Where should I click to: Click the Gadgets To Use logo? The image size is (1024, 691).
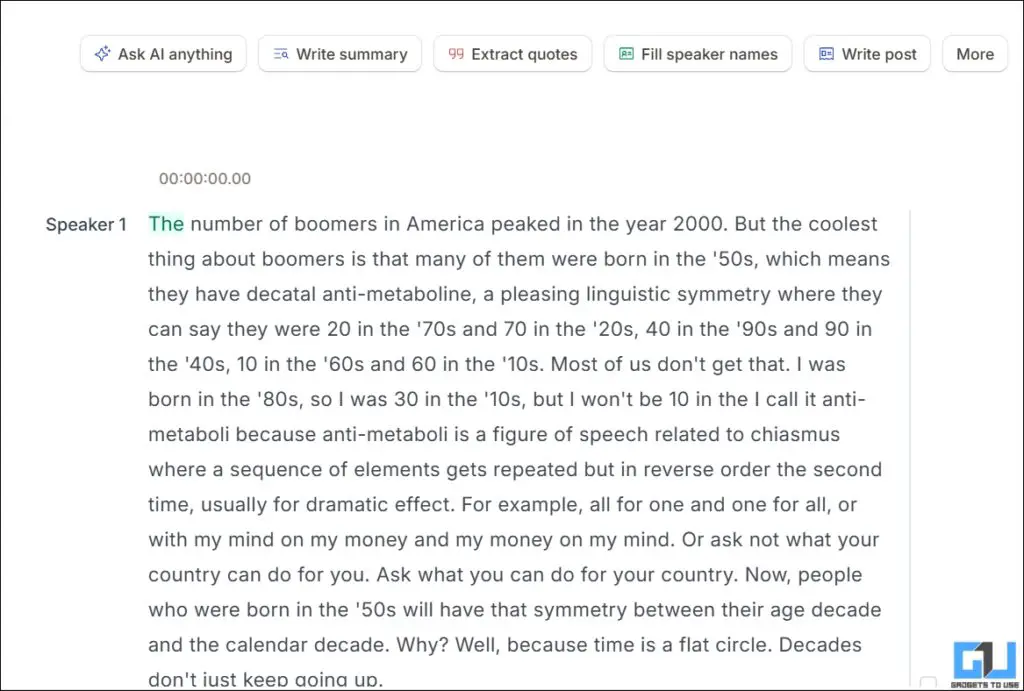click(x=984, y=665)
